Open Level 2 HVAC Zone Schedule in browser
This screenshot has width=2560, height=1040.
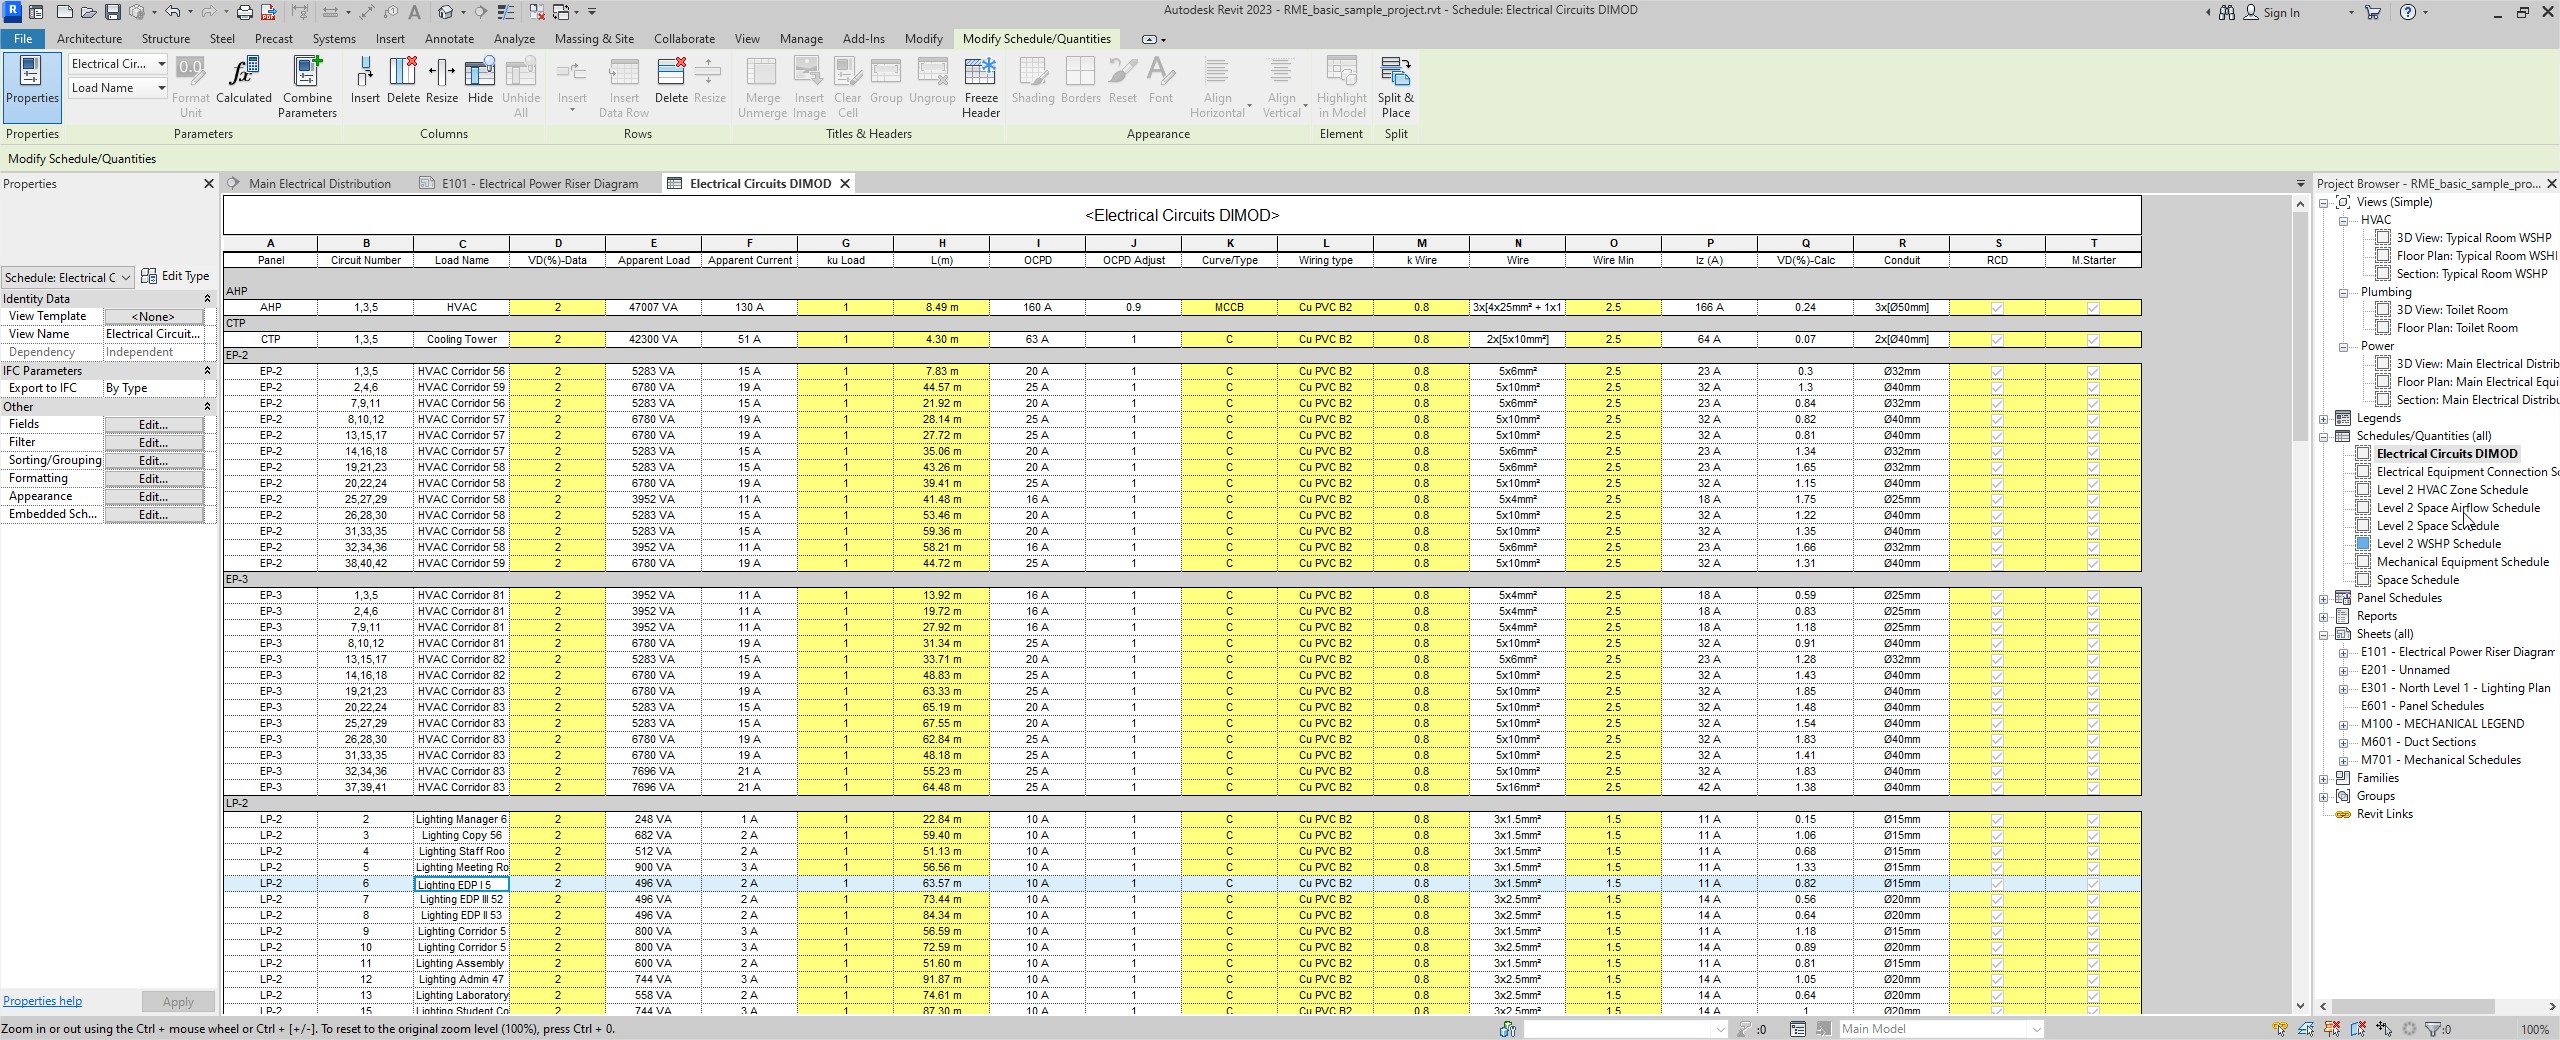(2451, 490)
